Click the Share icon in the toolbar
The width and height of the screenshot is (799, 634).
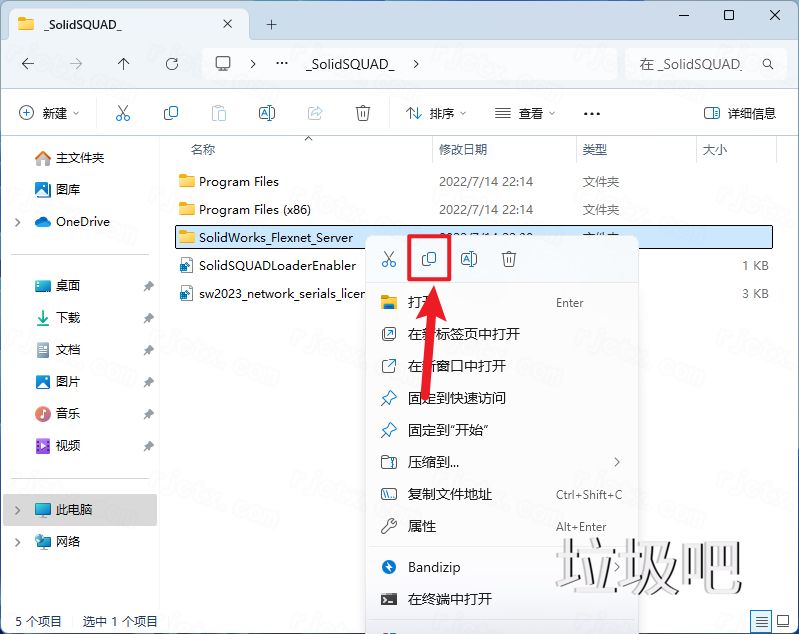315,113
